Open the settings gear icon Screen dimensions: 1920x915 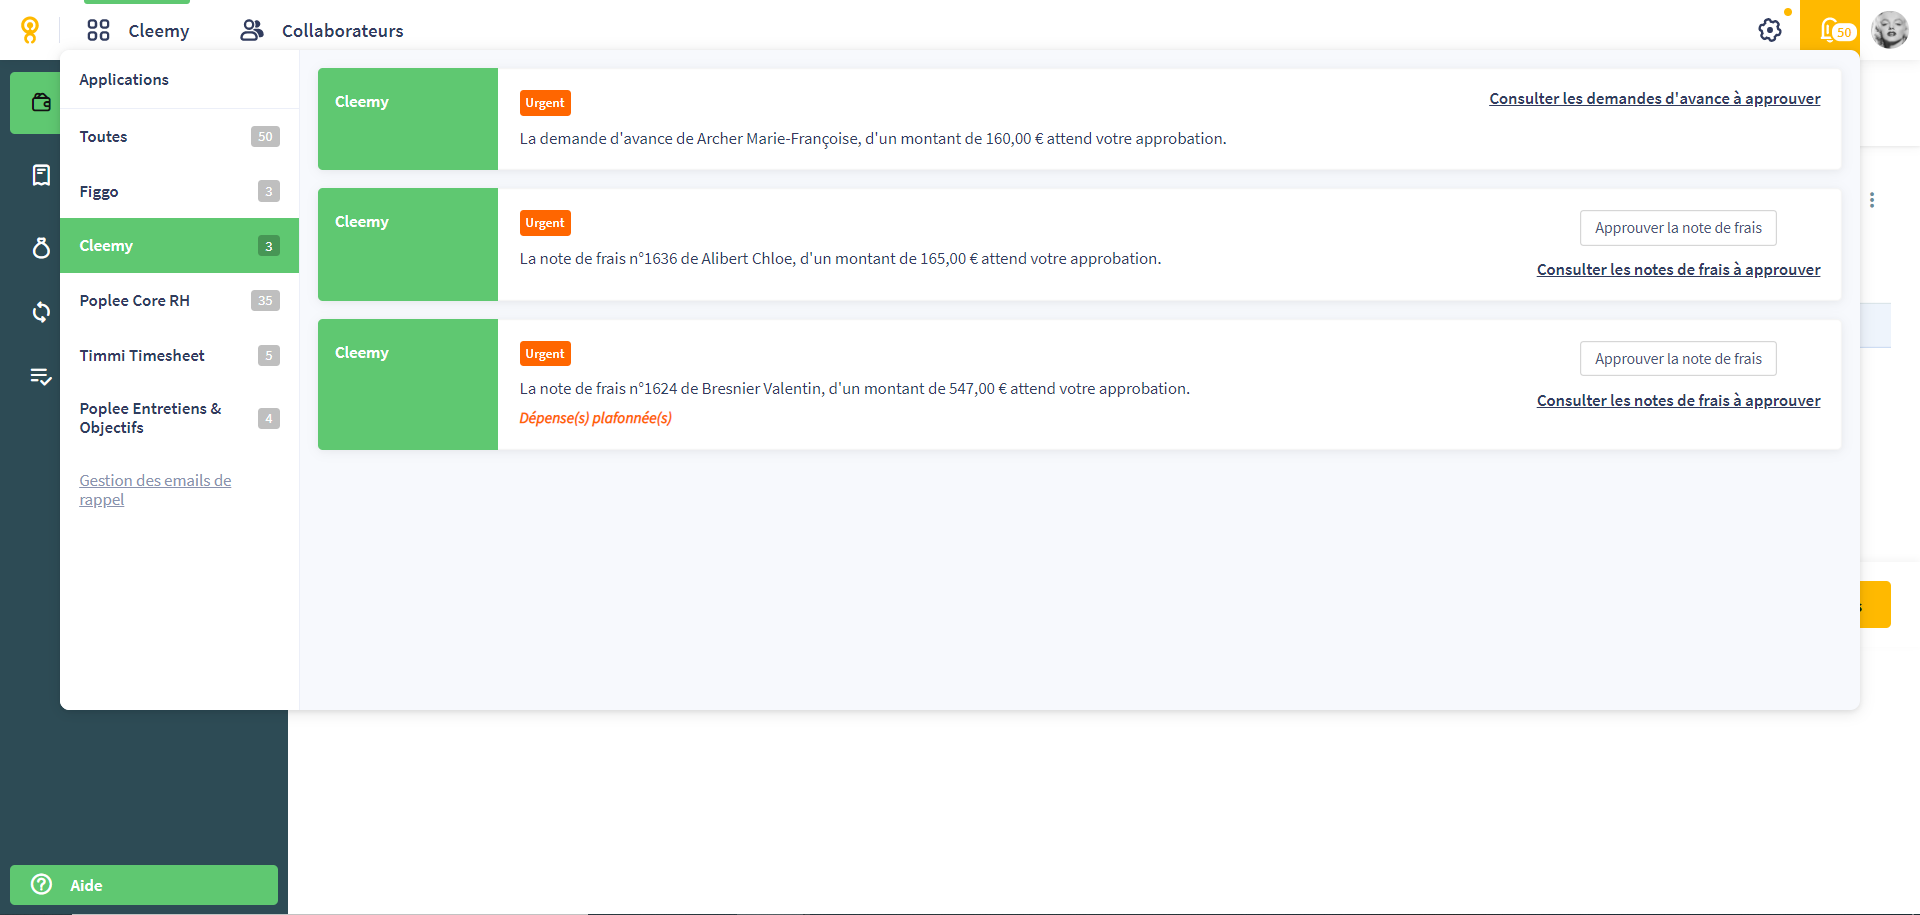[x=1770, y=30]
